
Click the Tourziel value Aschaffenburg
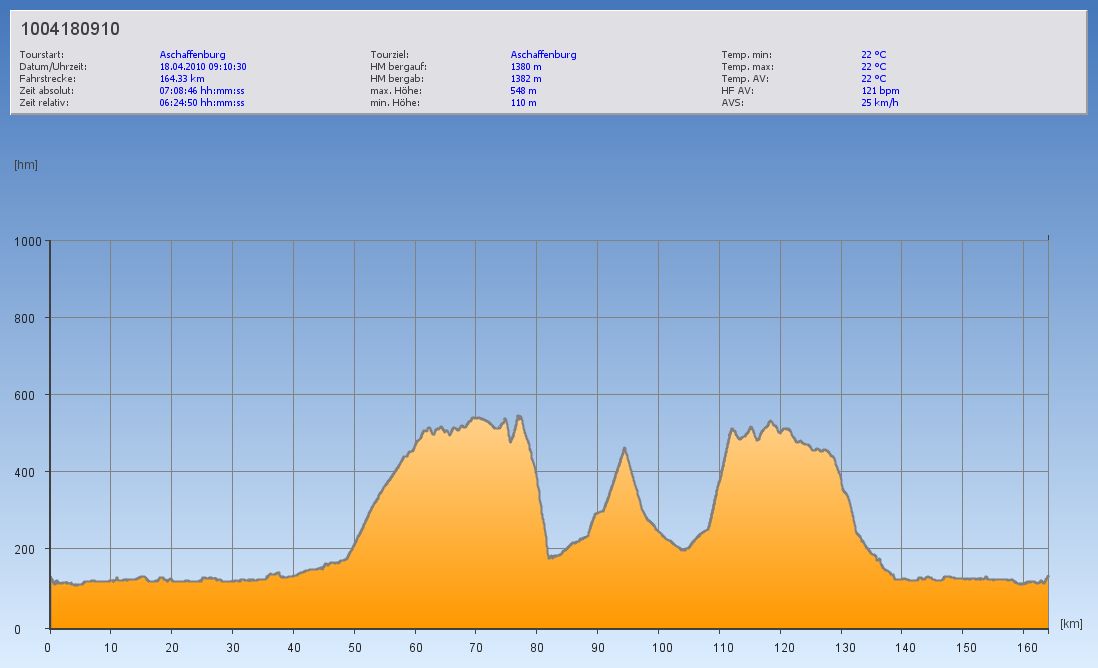543,55
